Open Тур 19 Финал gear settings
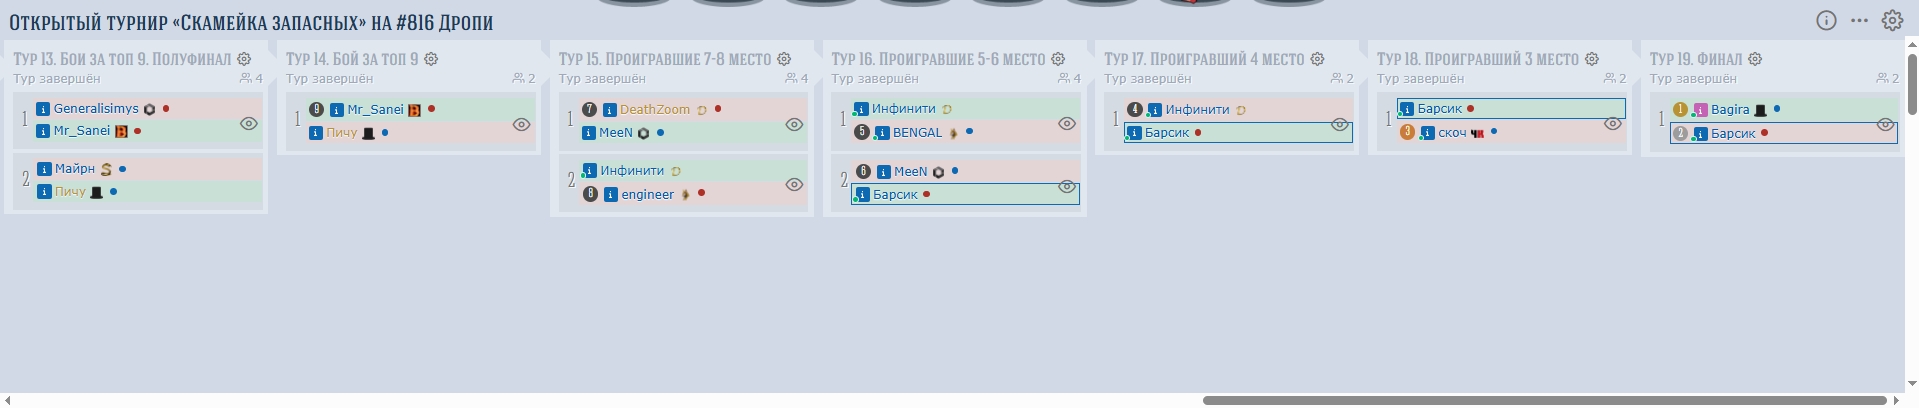Viewport: 1919px width, 408px height. click(1755, 60)
